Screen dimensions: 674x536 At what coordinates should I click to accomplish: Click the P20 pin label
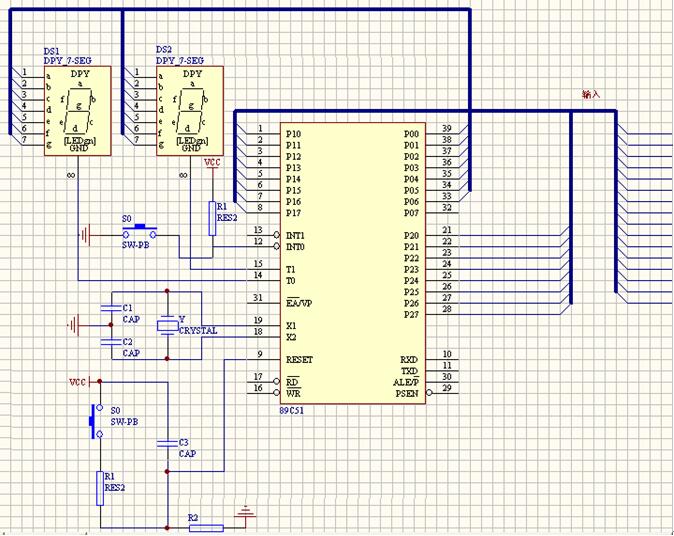click(x=411, y=236)
